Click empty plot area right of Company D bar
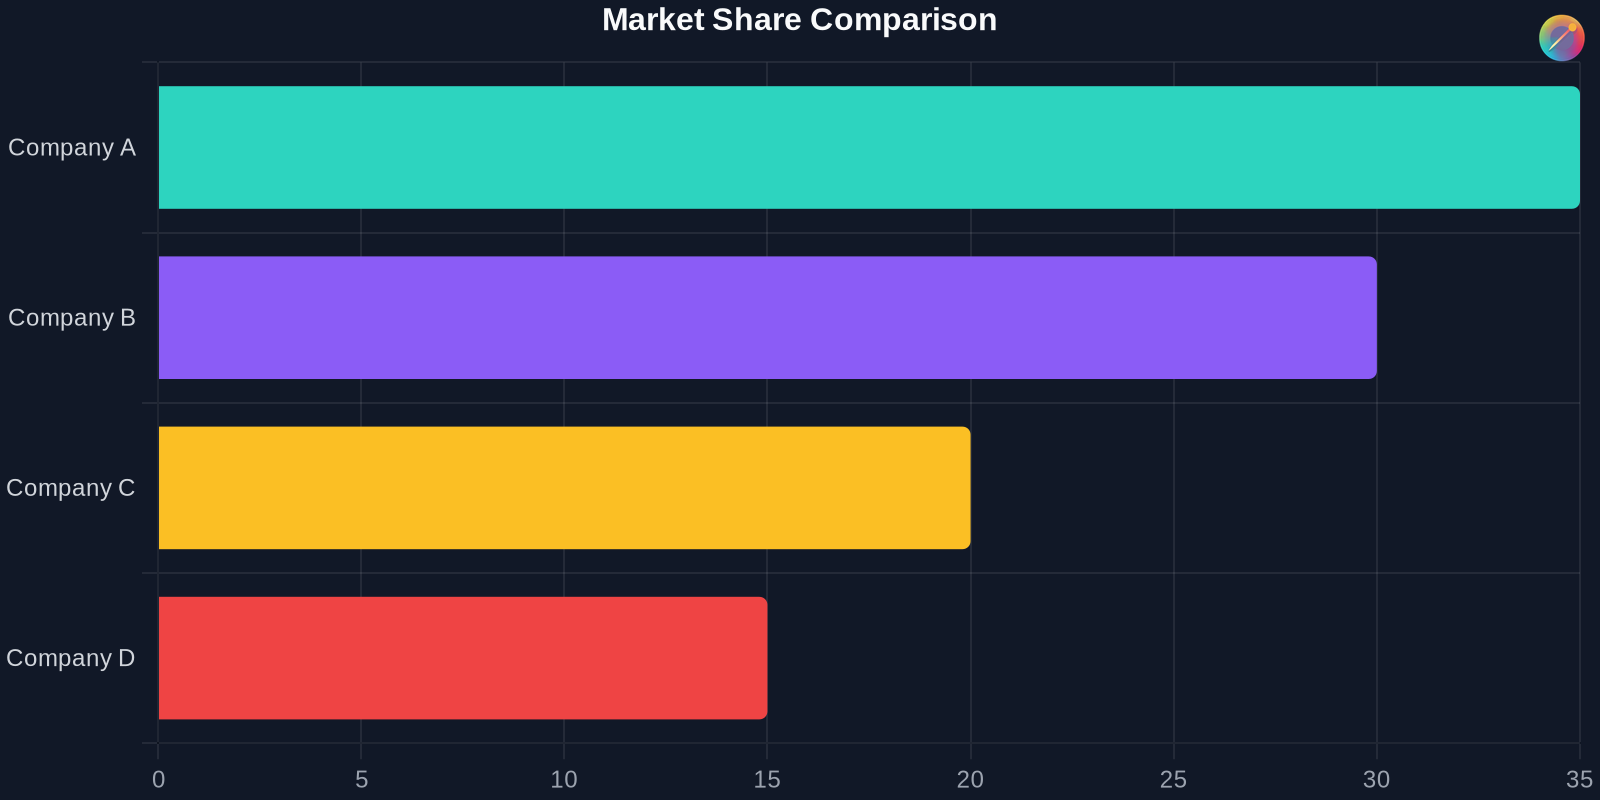The image size is (1600, 800). [x=1170, y=658]
